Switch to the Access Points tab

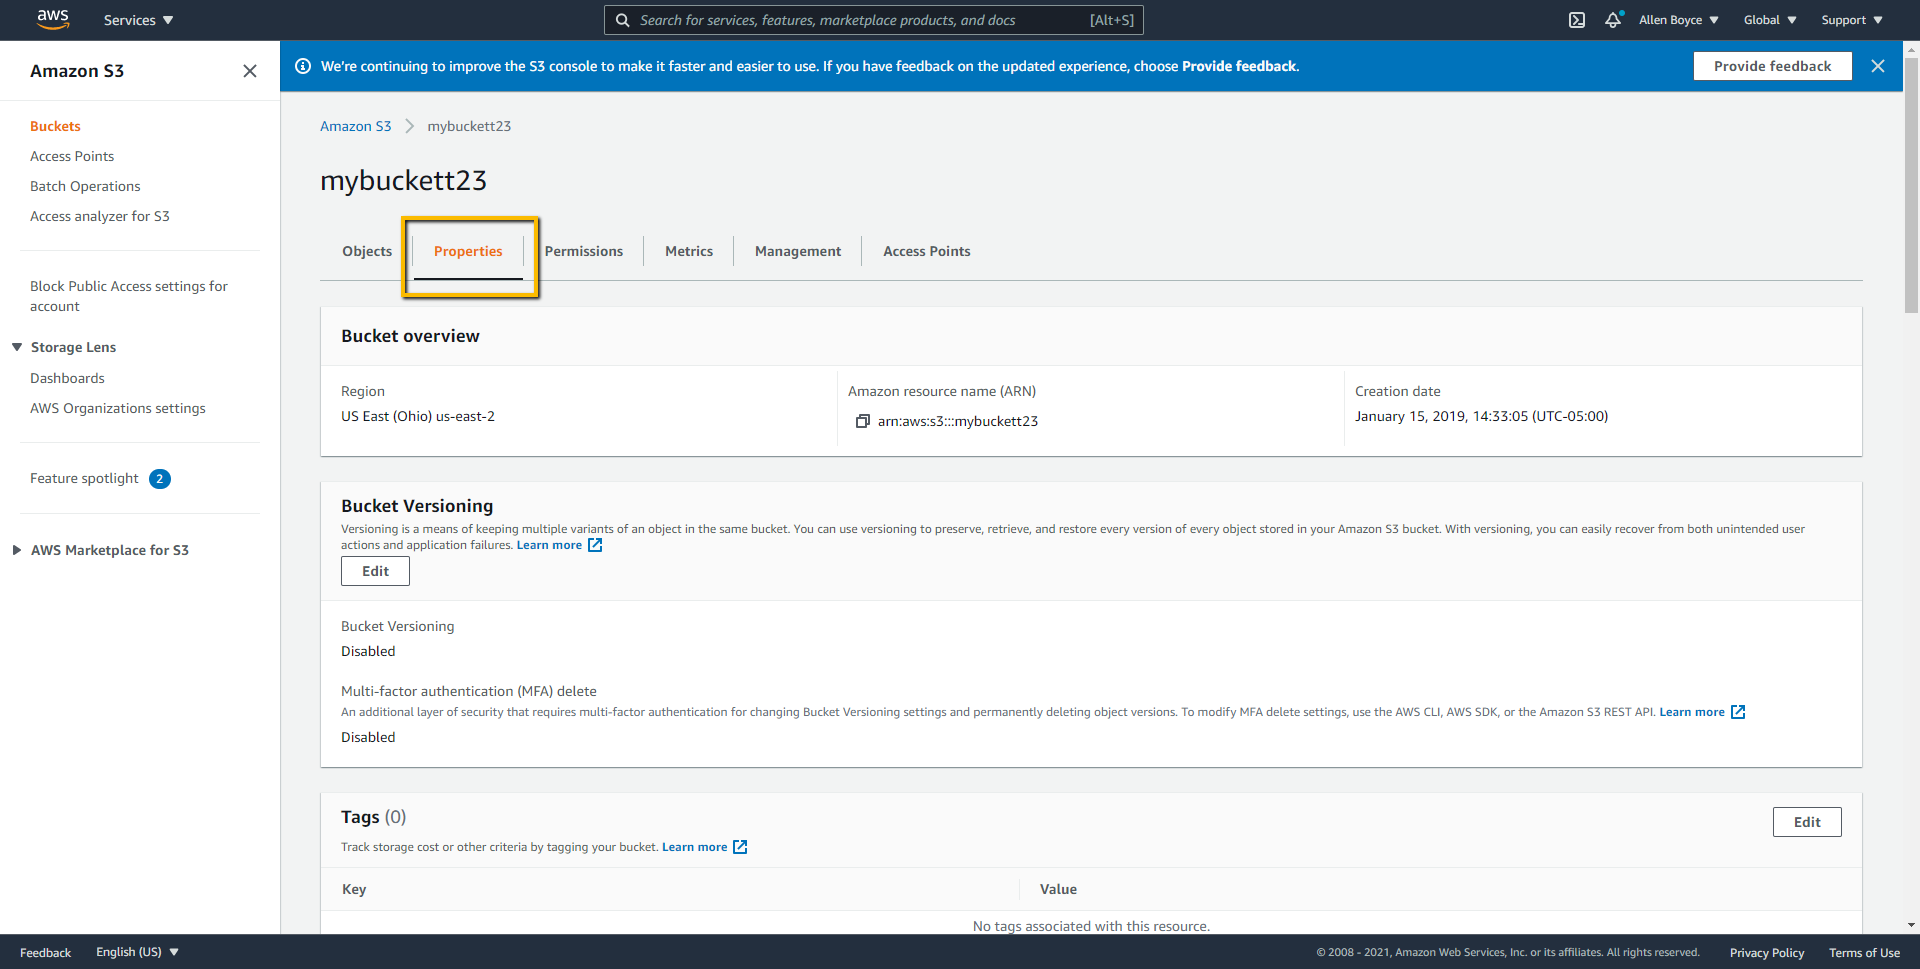click(927, 251)
